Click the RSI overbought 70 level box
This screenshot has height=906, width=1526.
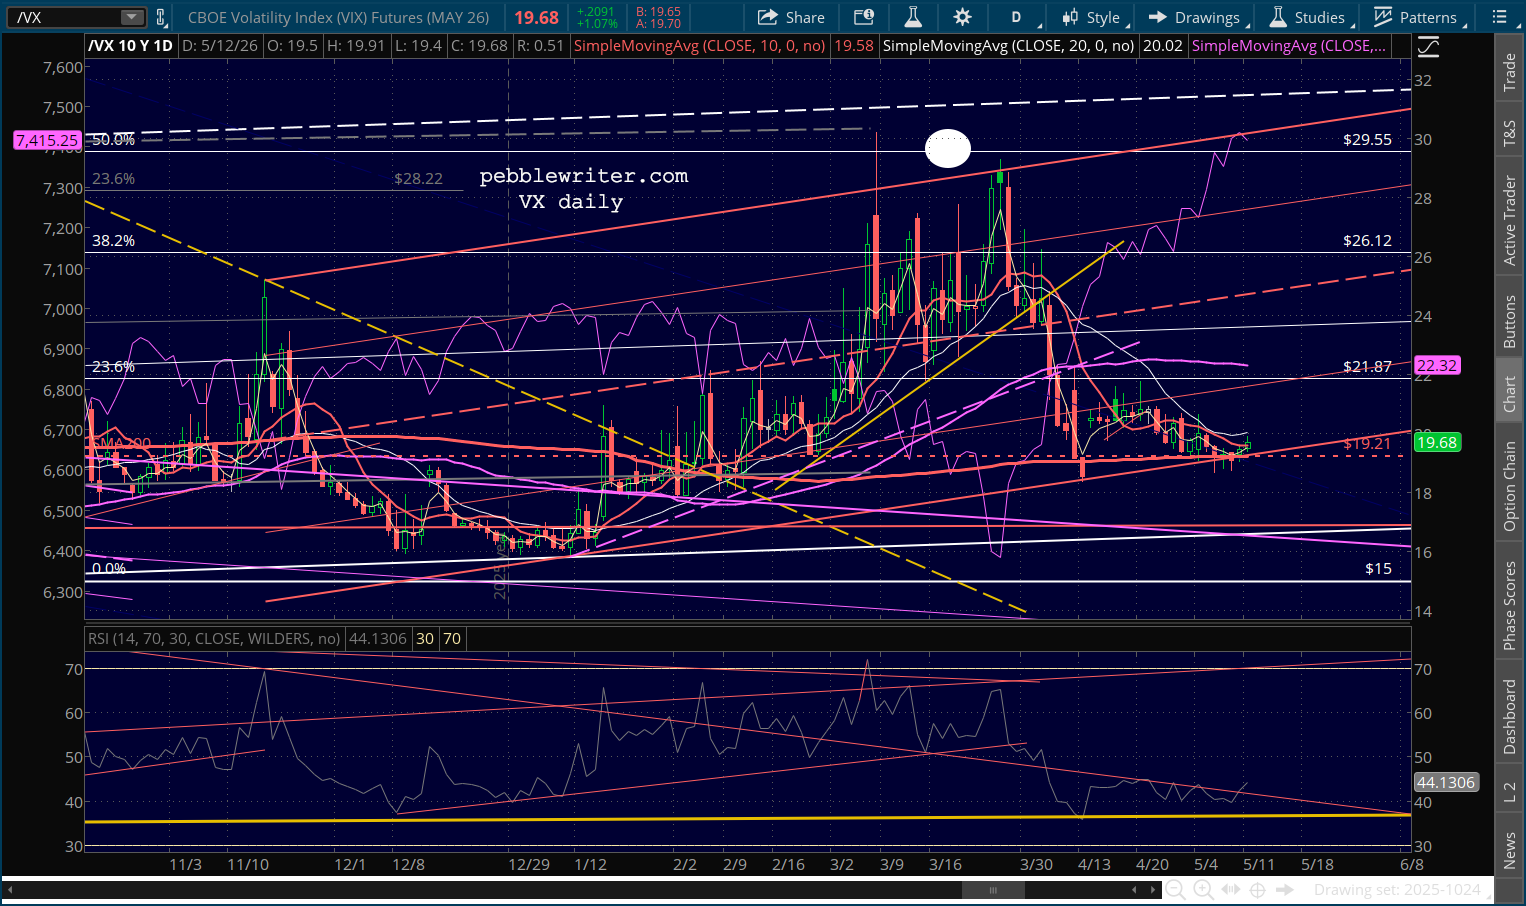(452, 638)
